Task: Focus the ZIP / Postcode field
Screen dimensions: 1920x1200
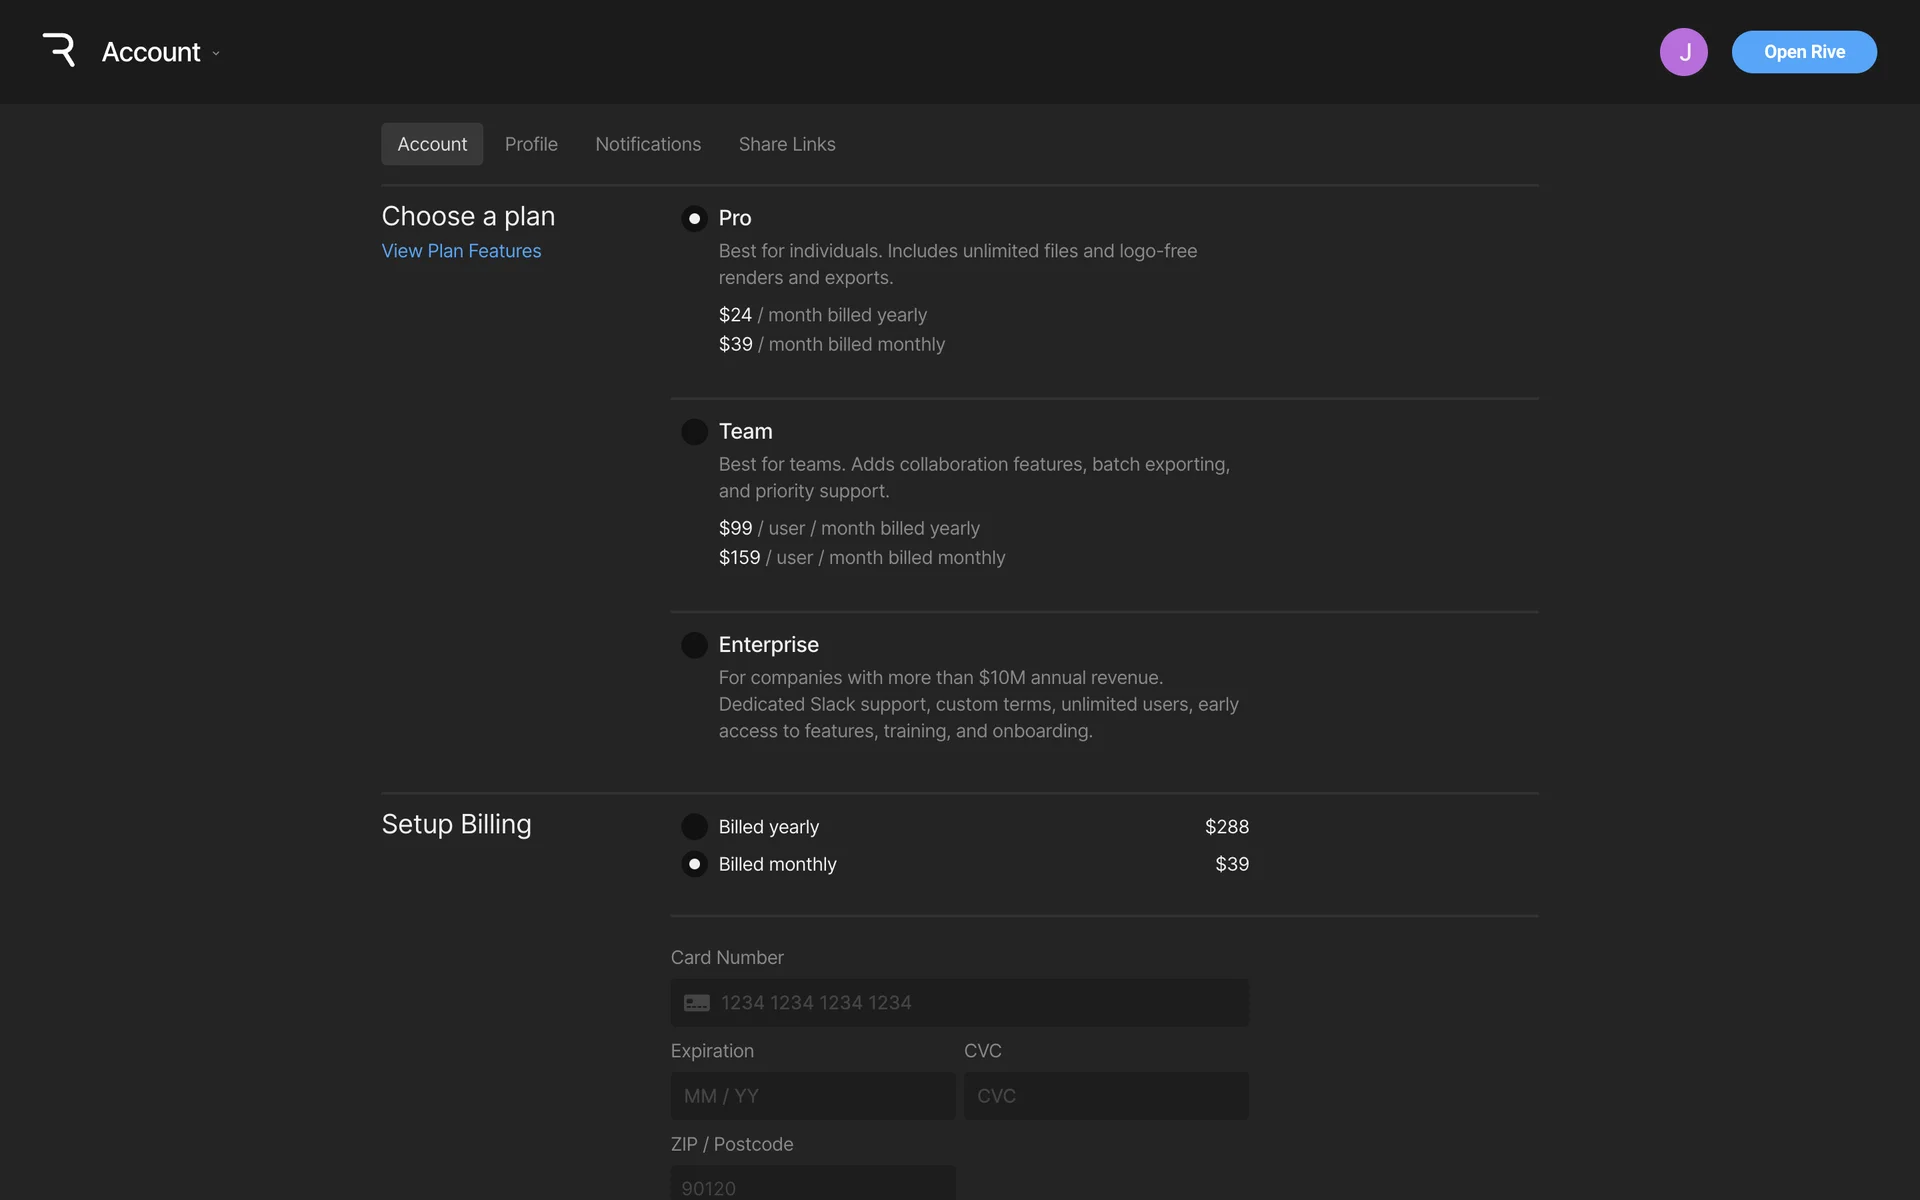Action: coord(812,1185)
